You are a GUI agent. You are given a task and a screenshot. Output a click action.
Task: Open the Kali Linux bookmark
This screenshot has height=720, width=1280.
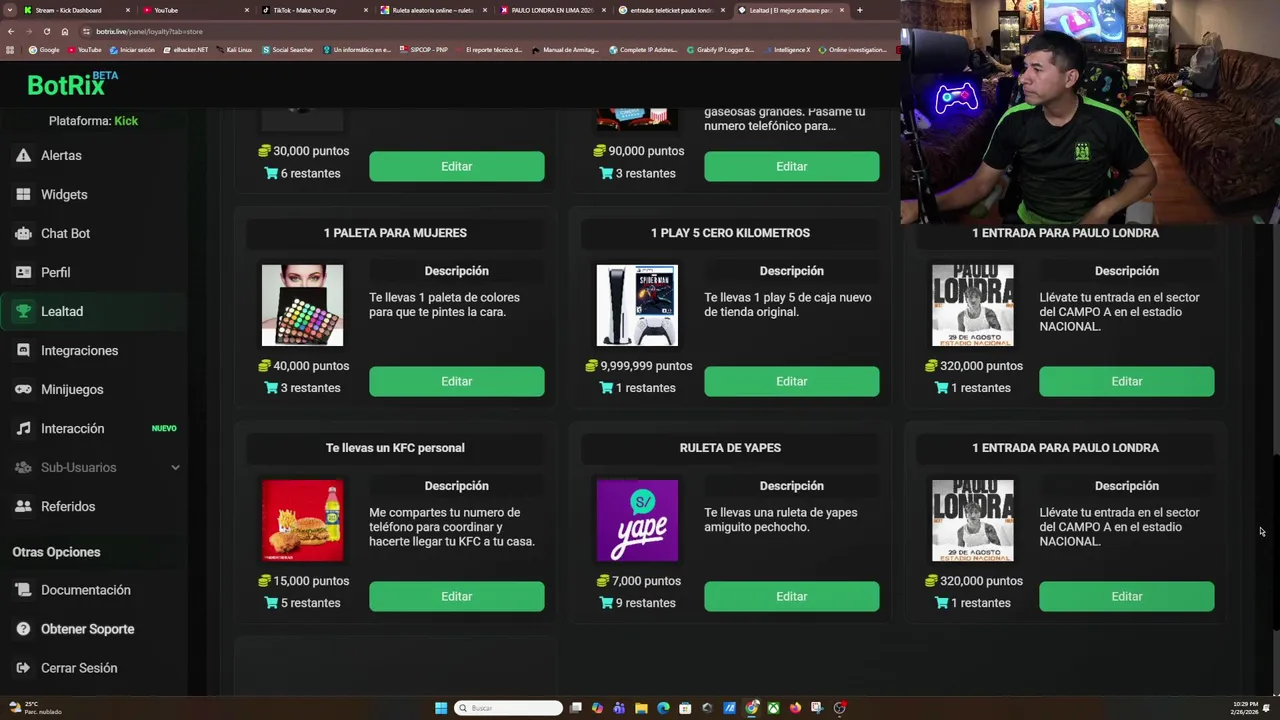(234, 49)
